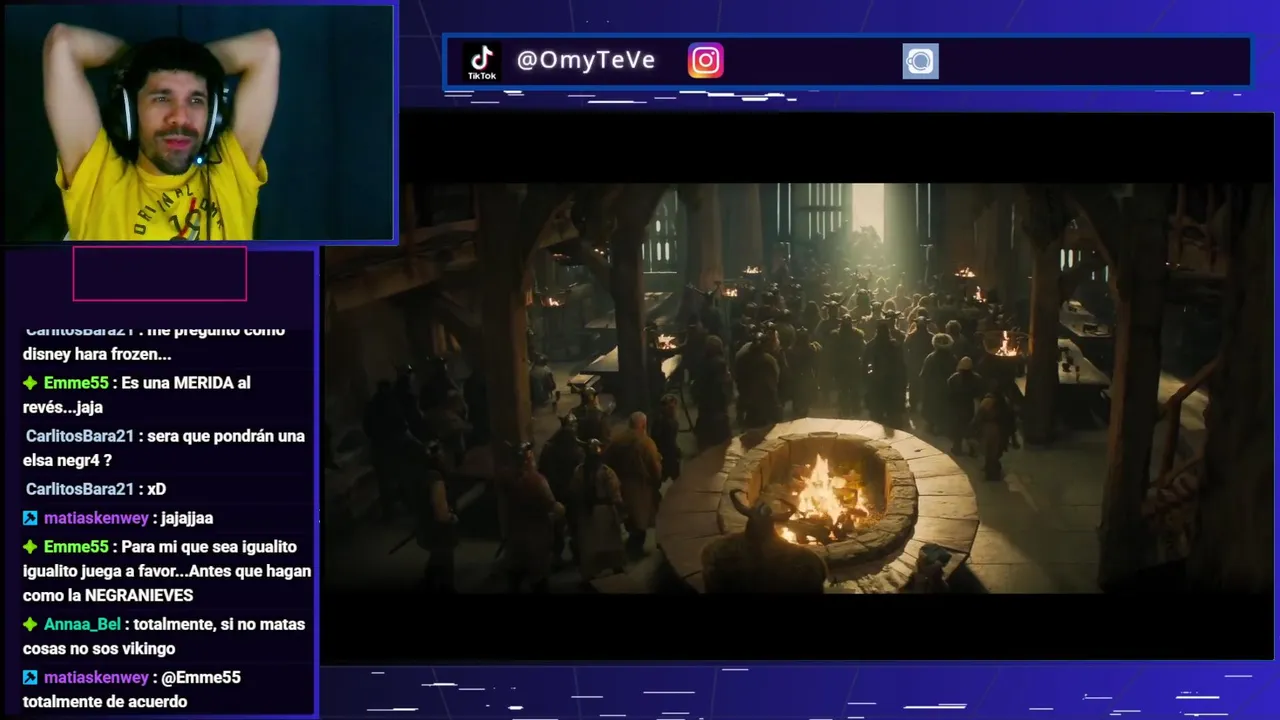The width and height of the screenshot is (1280, 720).
Task: Click matiaskenwey username in jajajjaa message
Action: tap(96, 518)
